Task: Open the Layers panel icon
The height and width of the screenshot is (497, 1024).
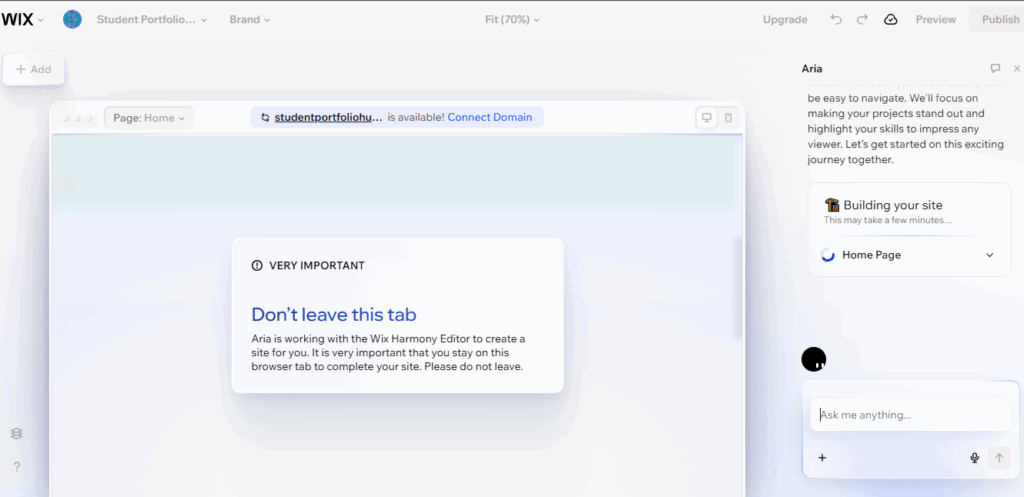Action: pyautogui.click(x=17, y=434)
